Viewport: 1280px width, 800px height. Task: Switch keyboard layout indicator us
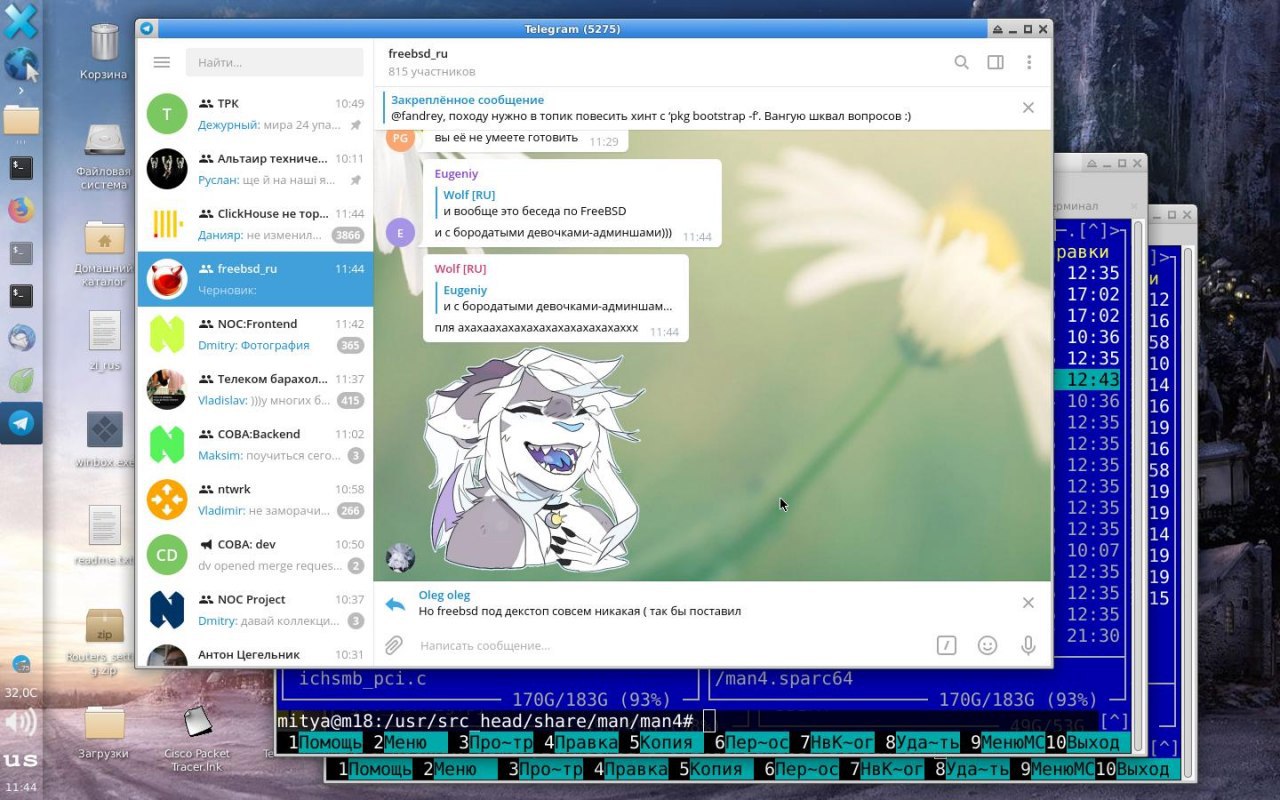(20, 760)
